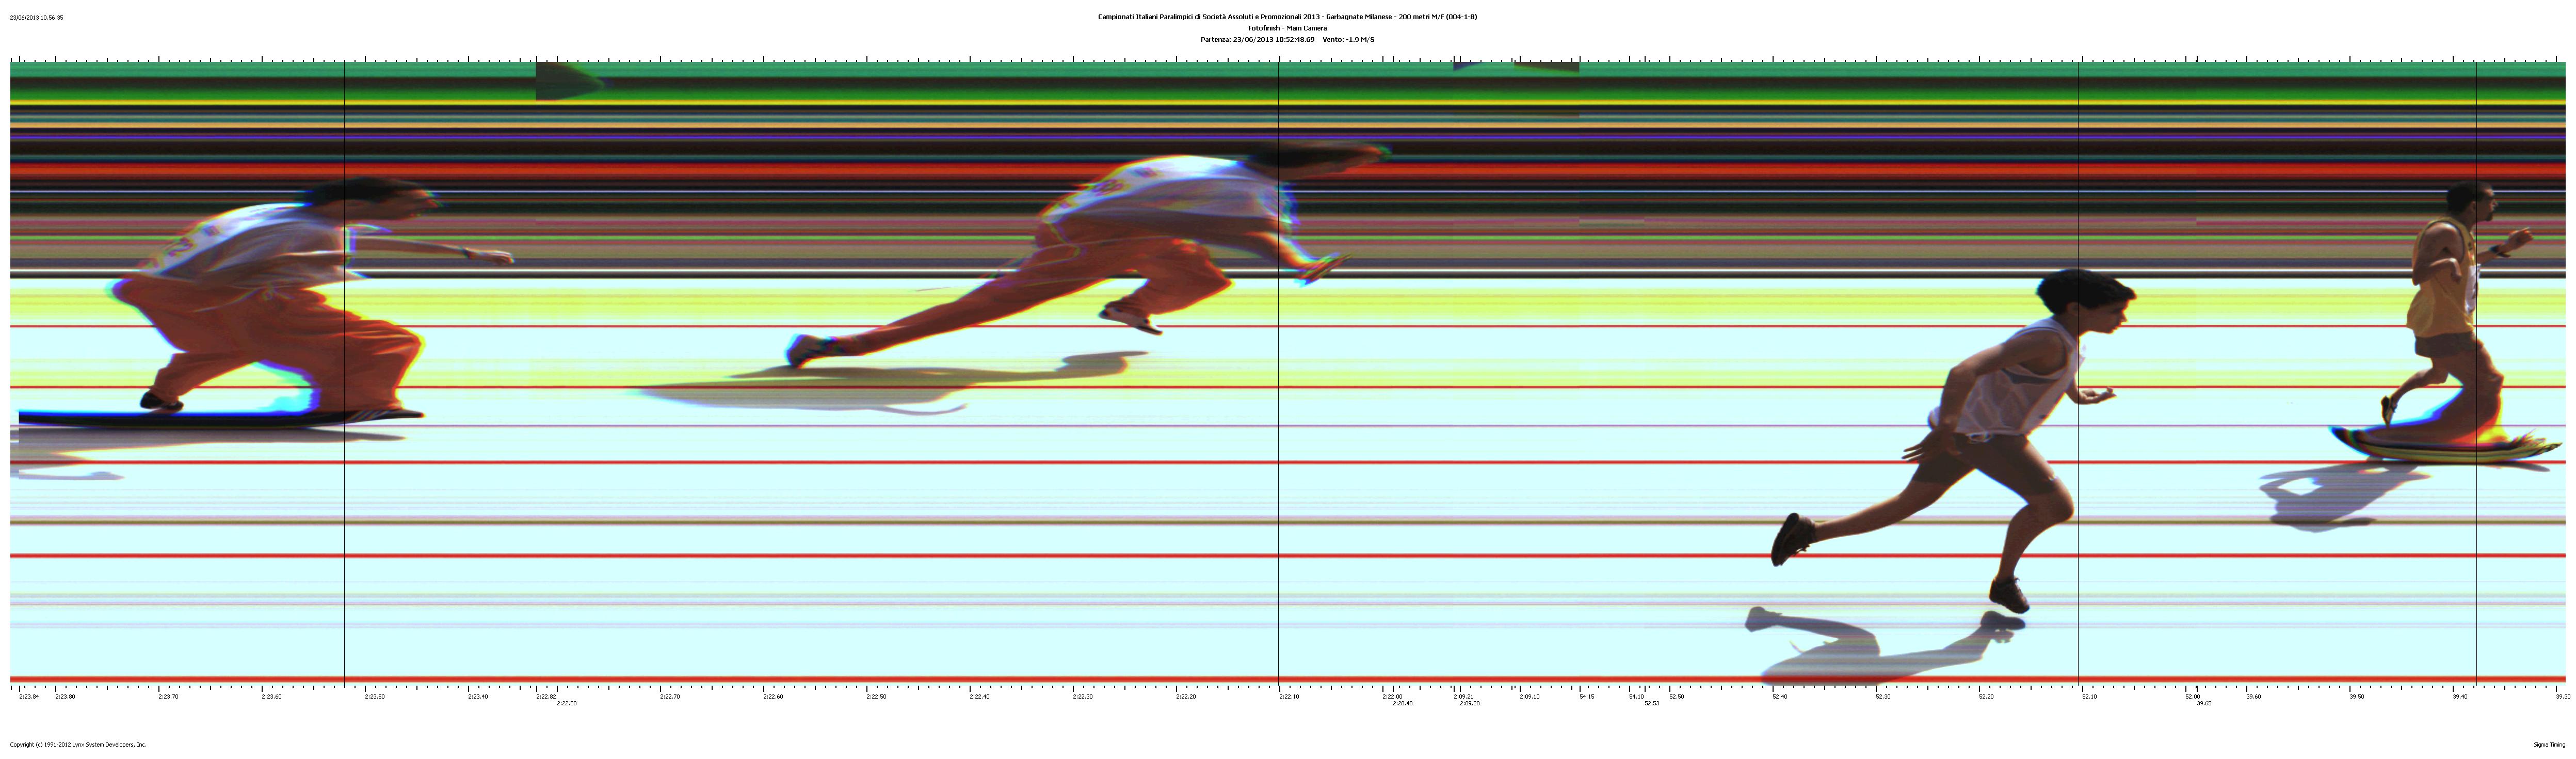This screenshot has width=2576, height=759.
Task: Click the 2:22.10 time scale label
Action: coord(1289,696)
